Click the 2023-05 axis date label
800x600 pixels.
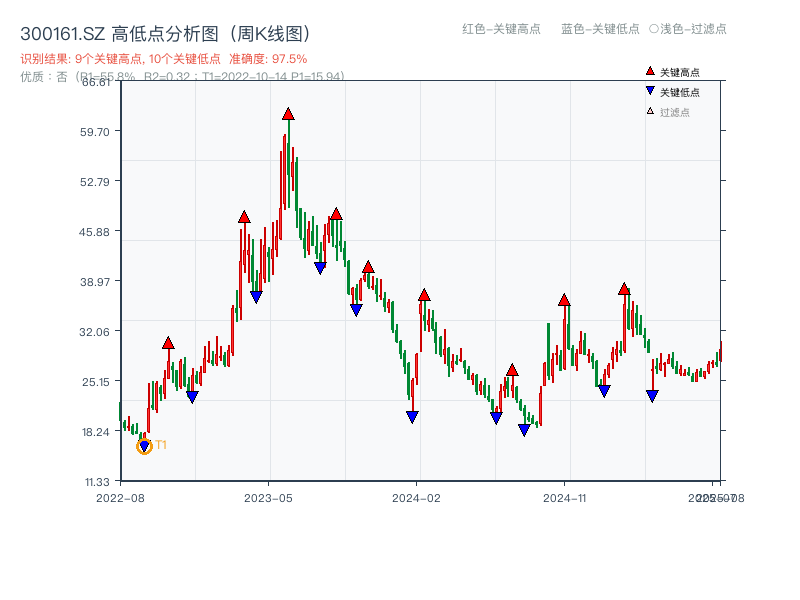point(268,496)
